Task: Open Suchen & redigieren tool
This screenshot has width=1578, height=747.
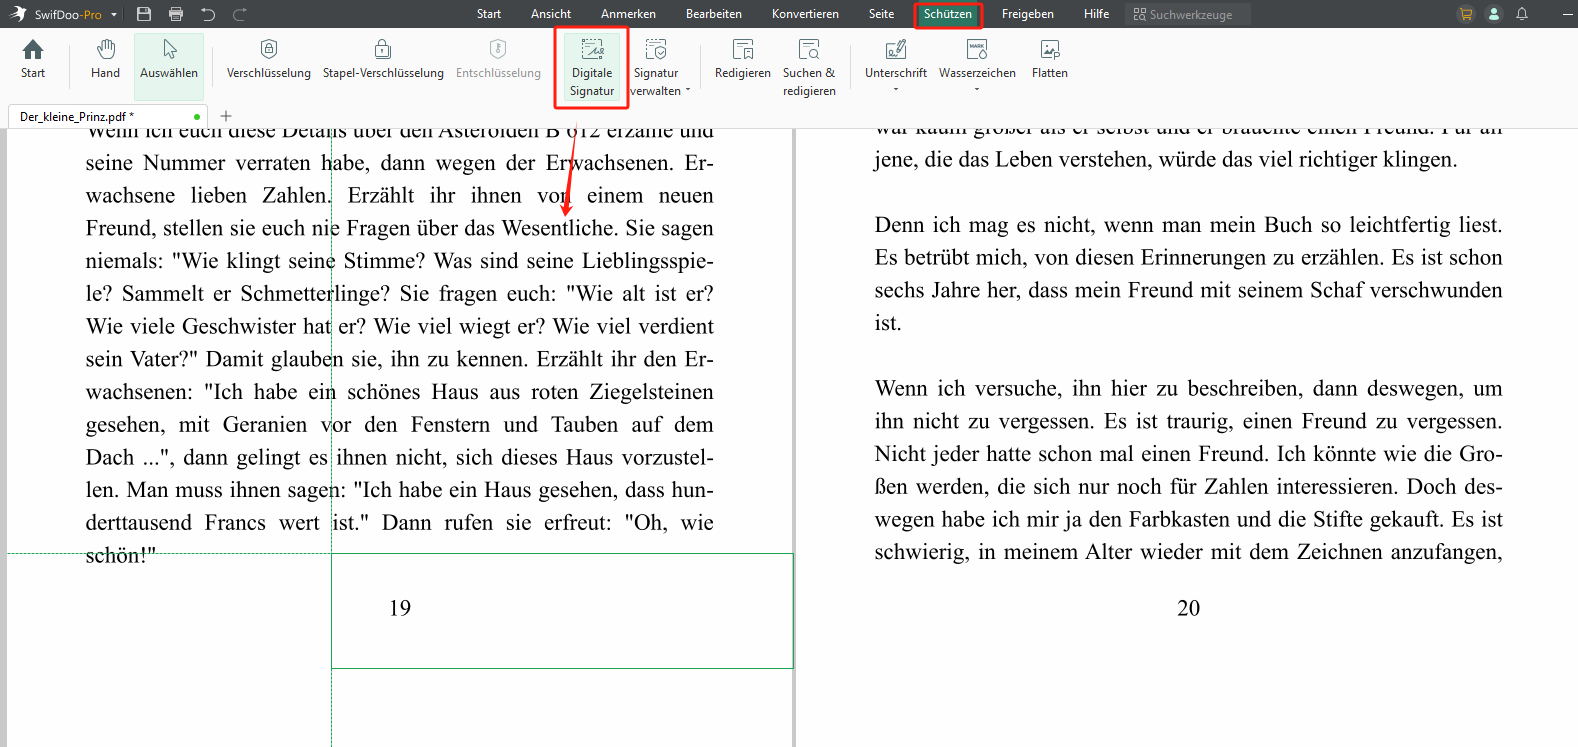Action: [x=809, y=68]
